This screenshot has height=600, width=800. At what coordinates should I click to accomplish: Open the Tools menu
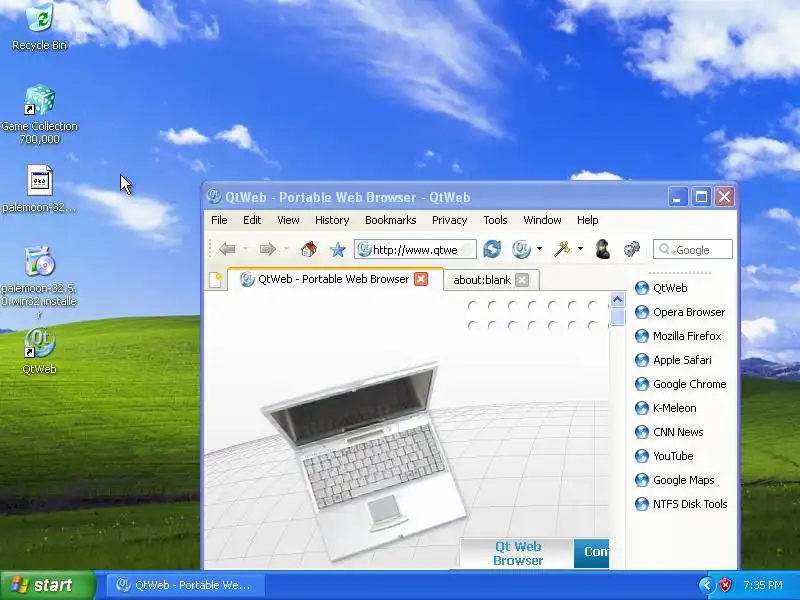[495, 220]
